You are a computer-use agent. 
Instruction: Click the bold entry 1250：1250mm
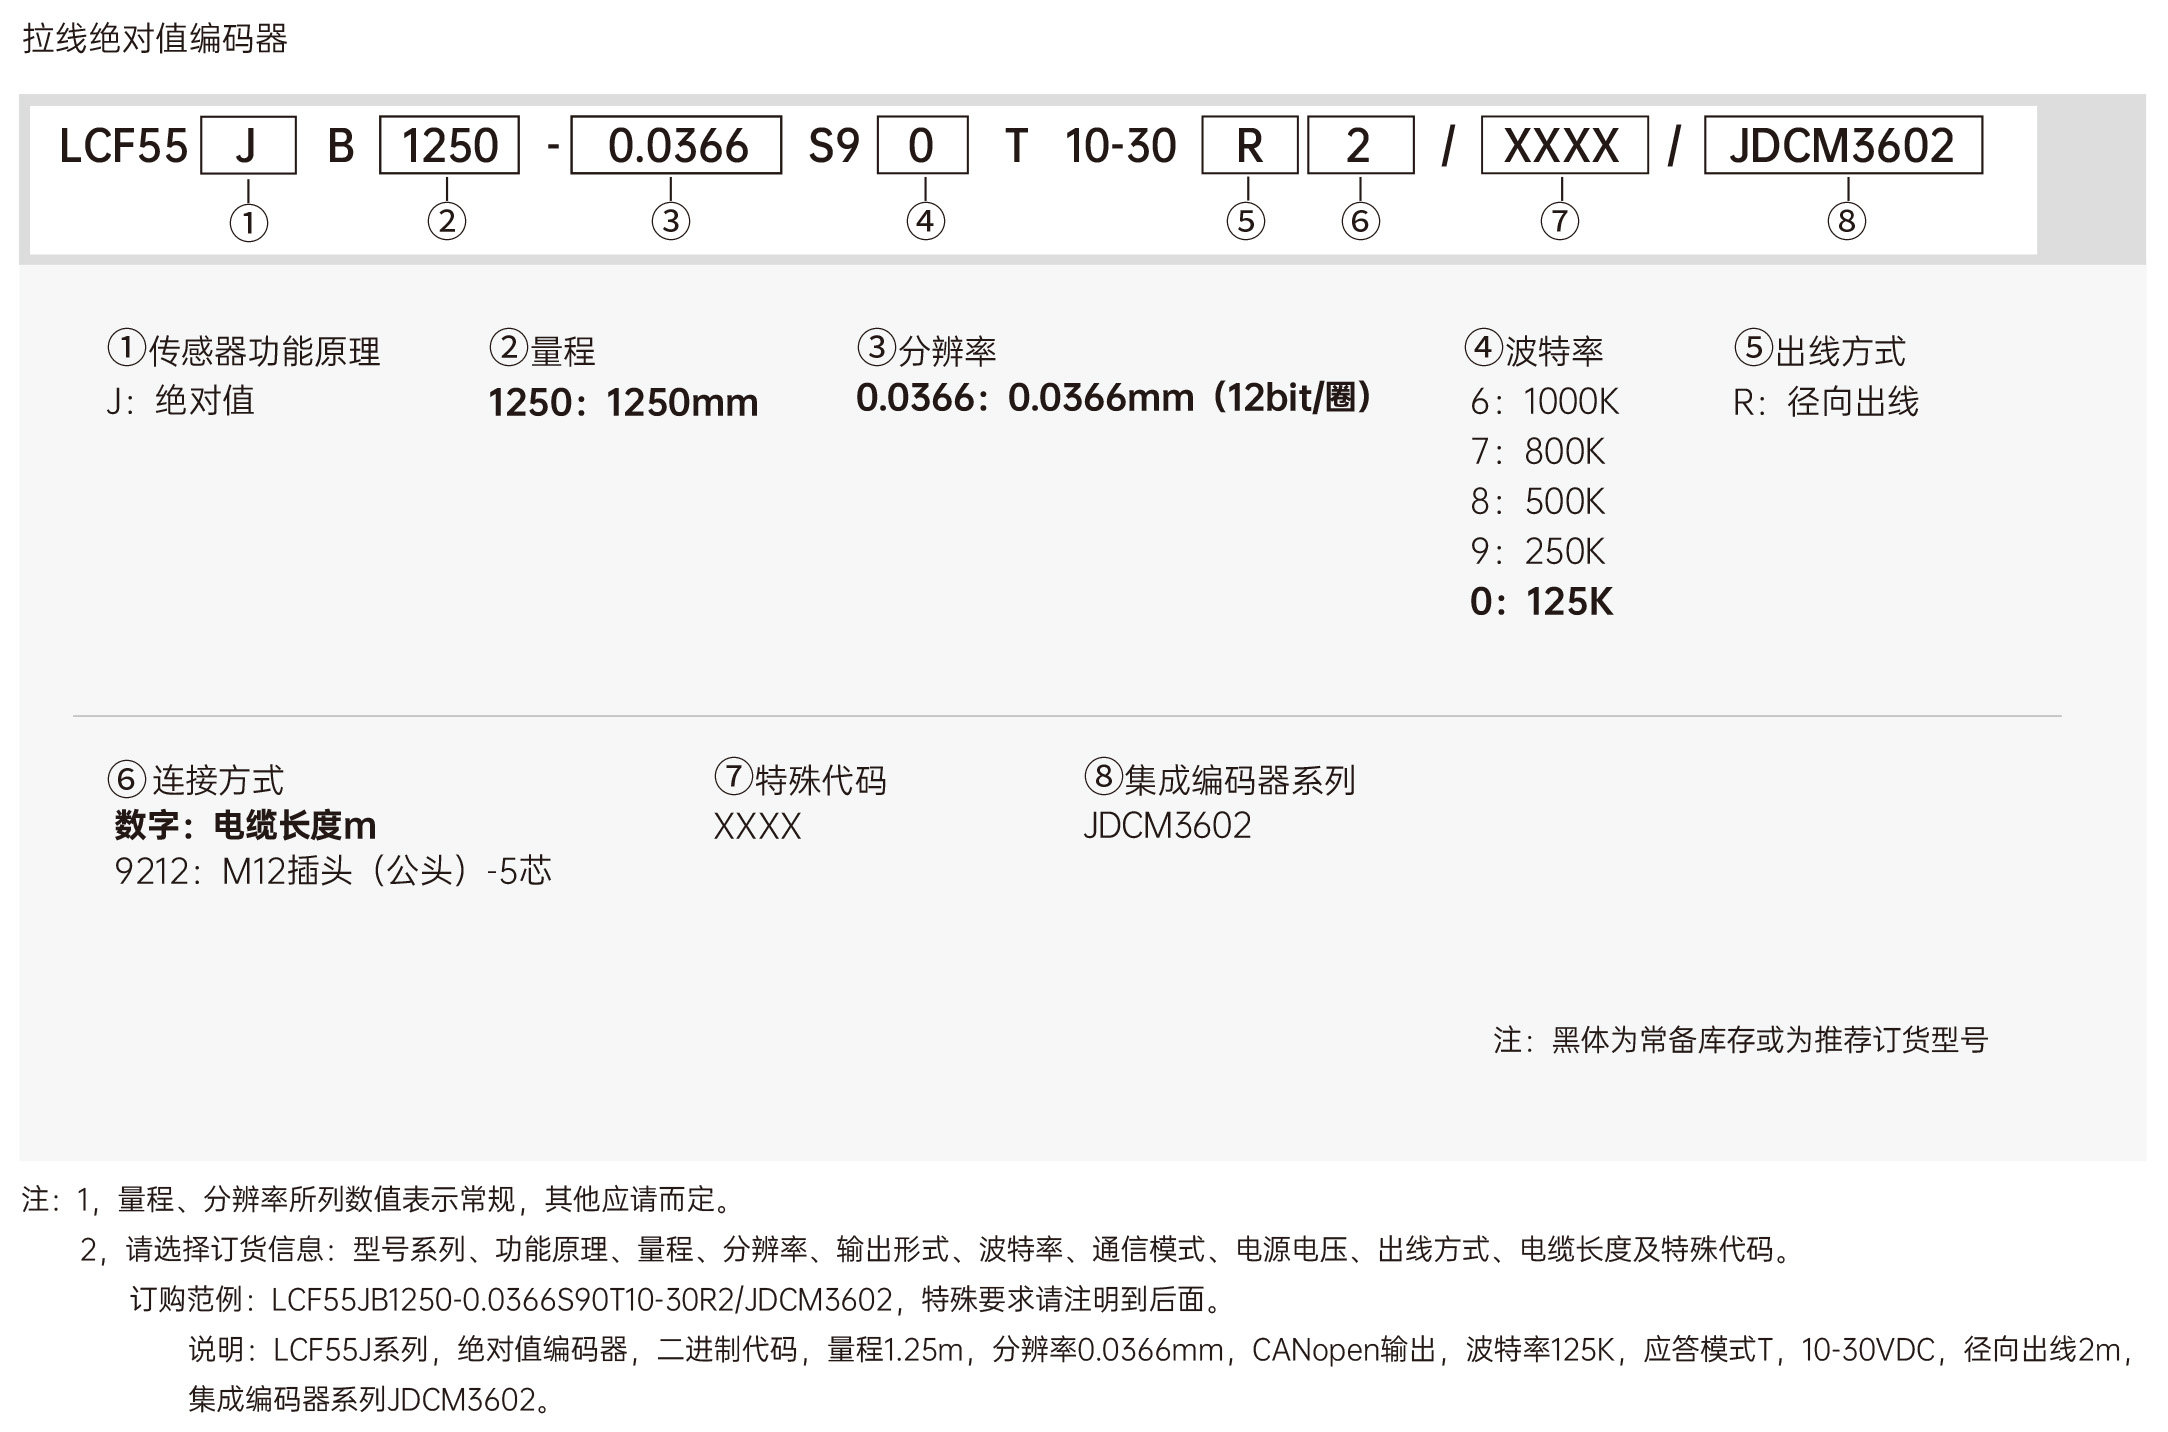click(623, 403)
